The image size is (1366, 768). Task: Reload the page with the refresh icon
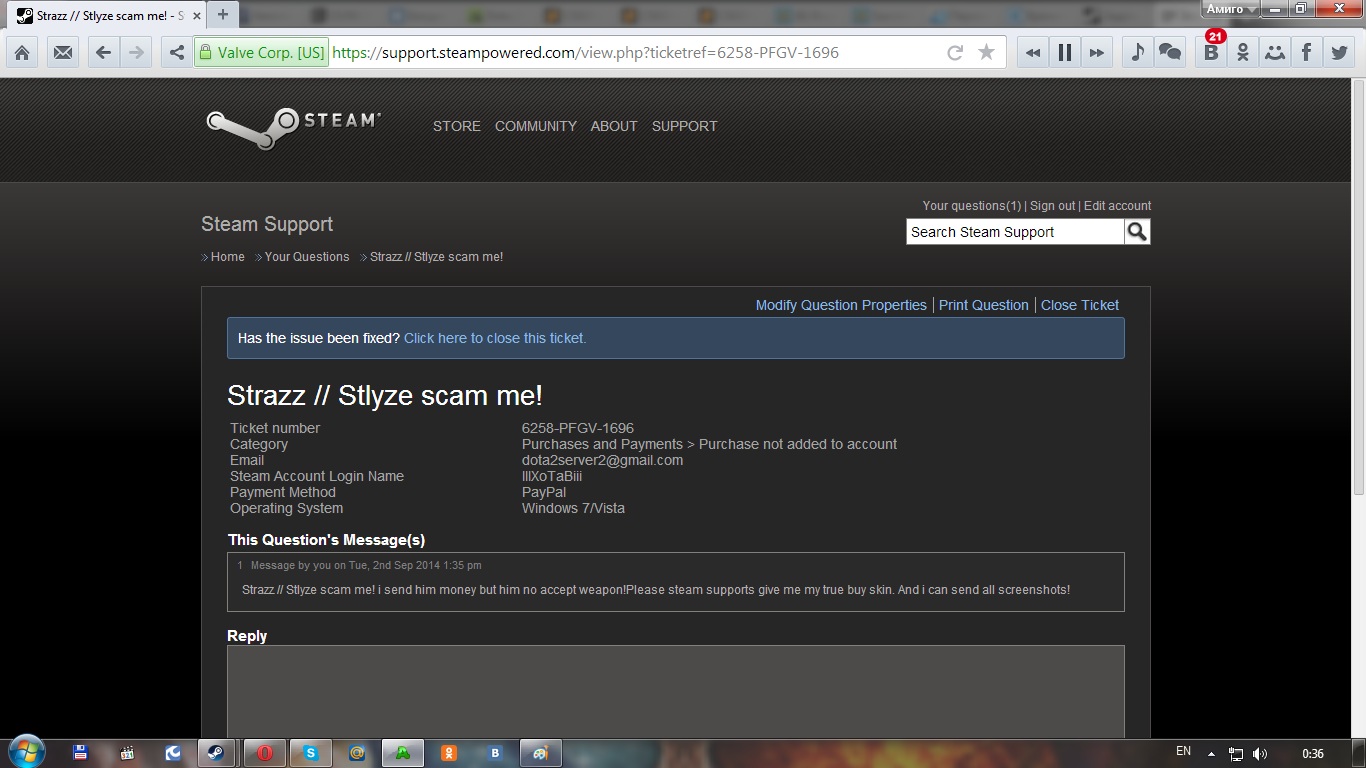(955, 53)
